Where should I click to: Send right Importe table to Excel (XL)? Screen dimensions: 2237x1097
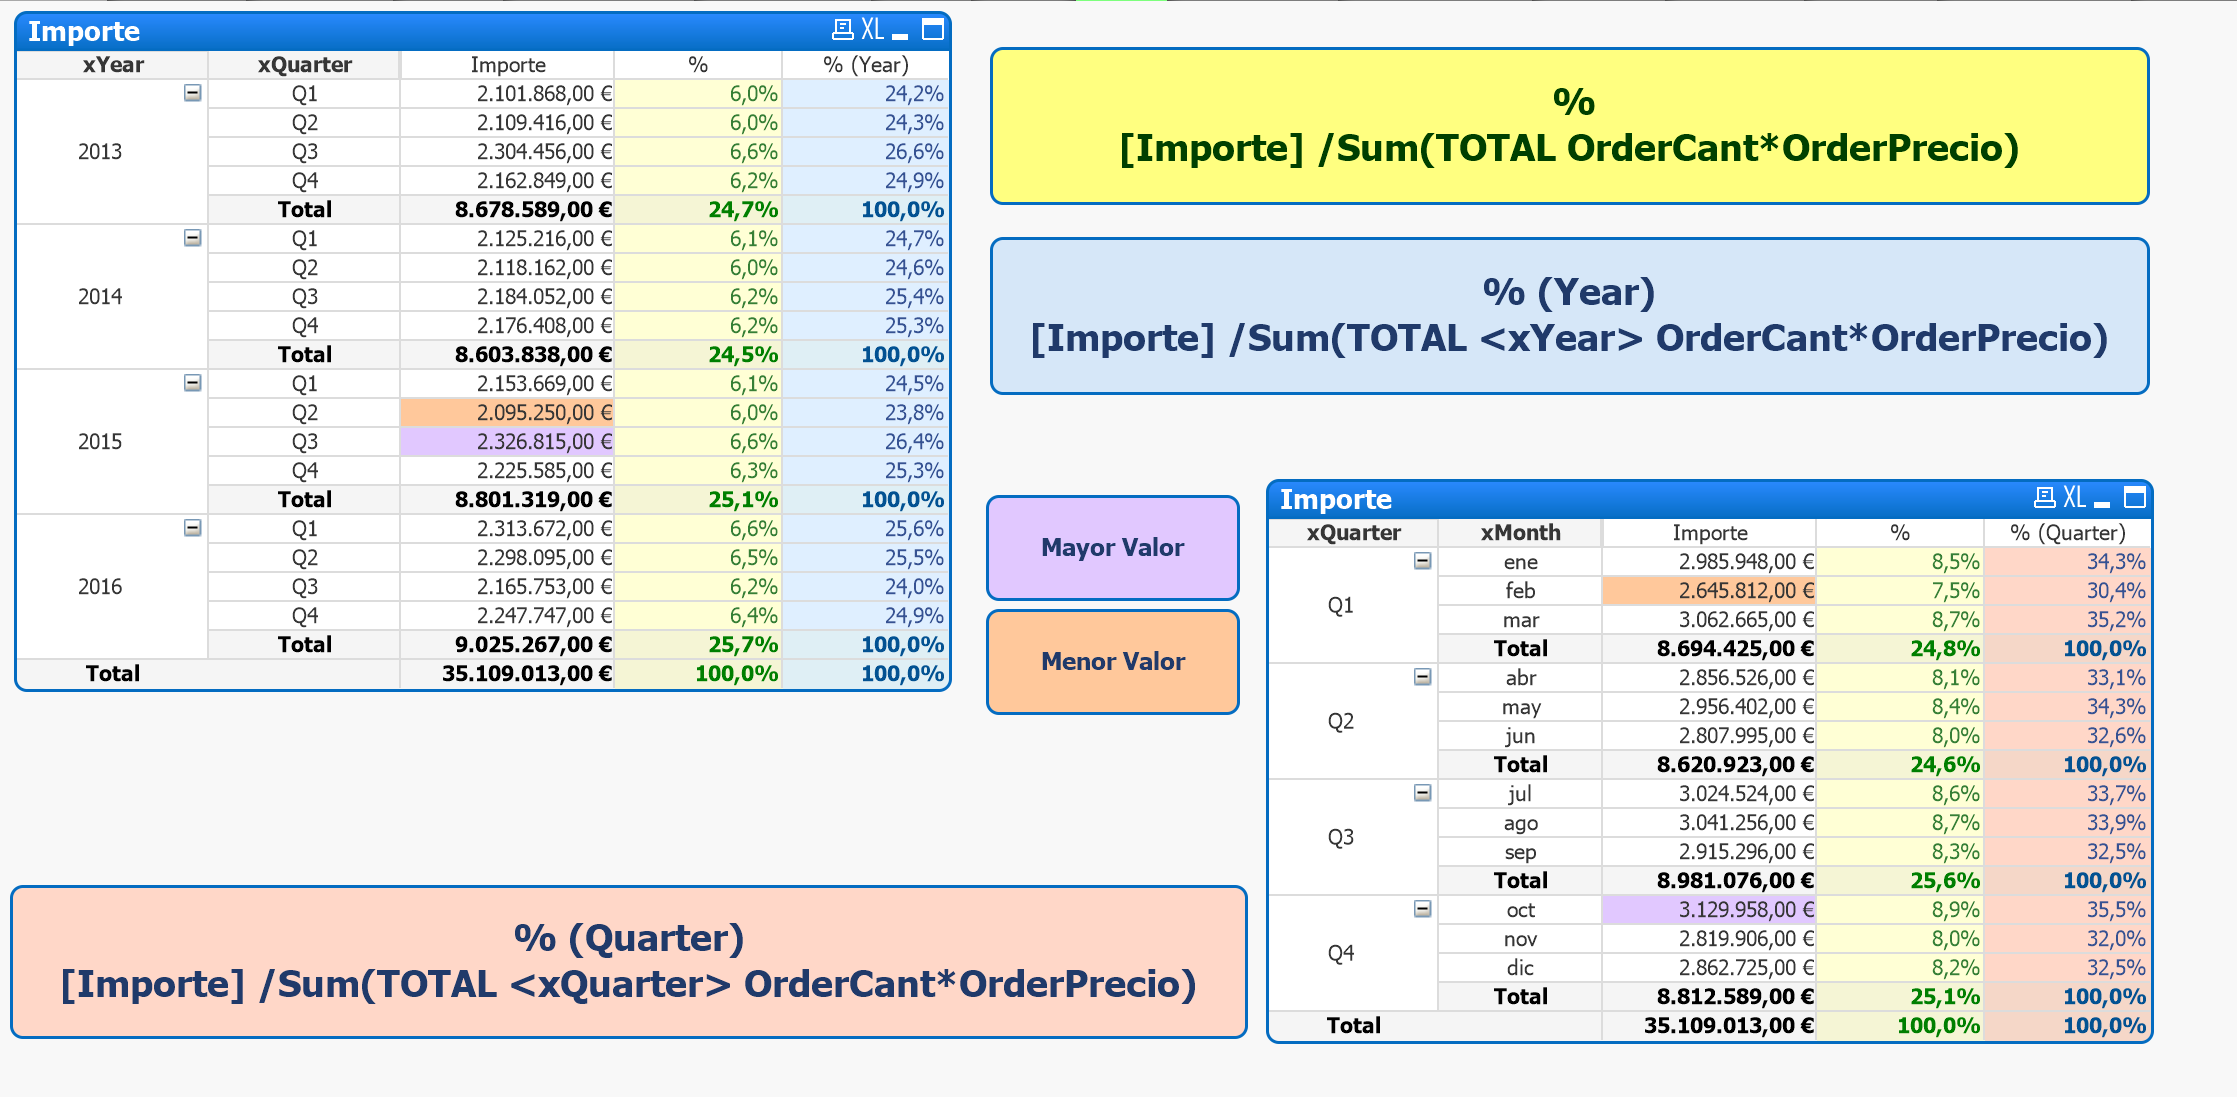click(x=2075, y=498)
